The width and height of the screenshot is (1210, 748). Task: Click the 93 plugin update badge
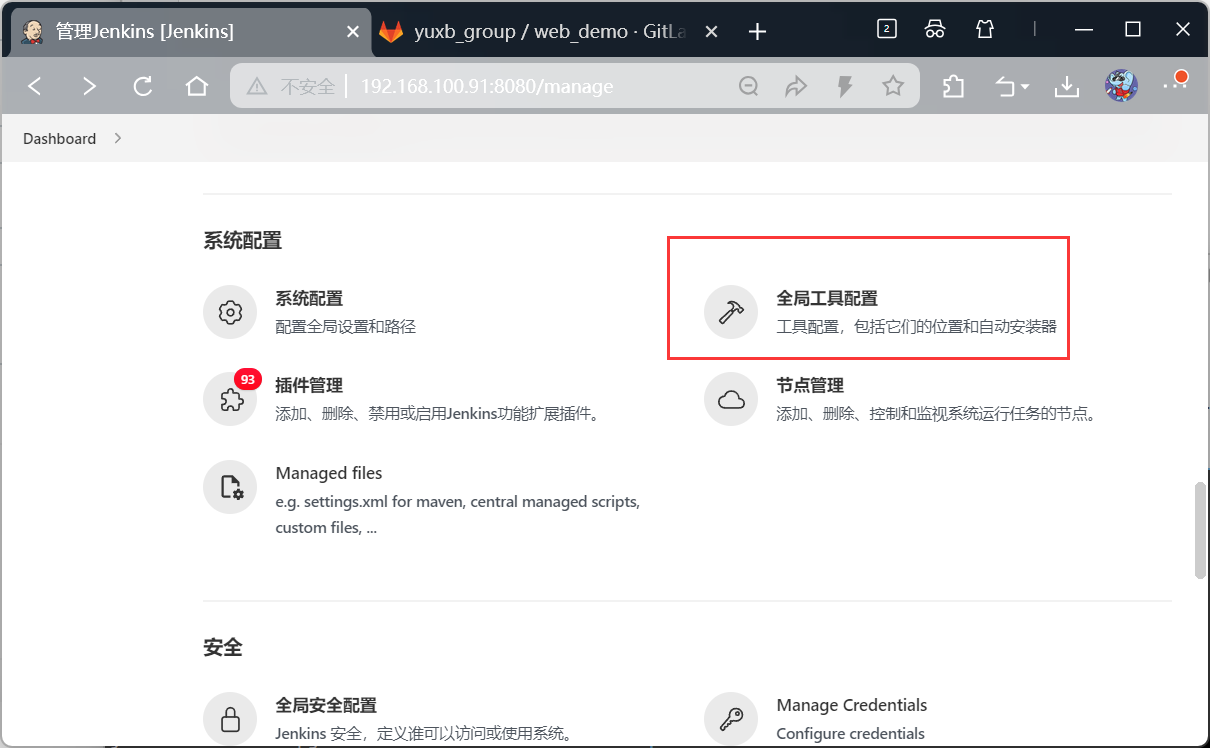[248, 380]
